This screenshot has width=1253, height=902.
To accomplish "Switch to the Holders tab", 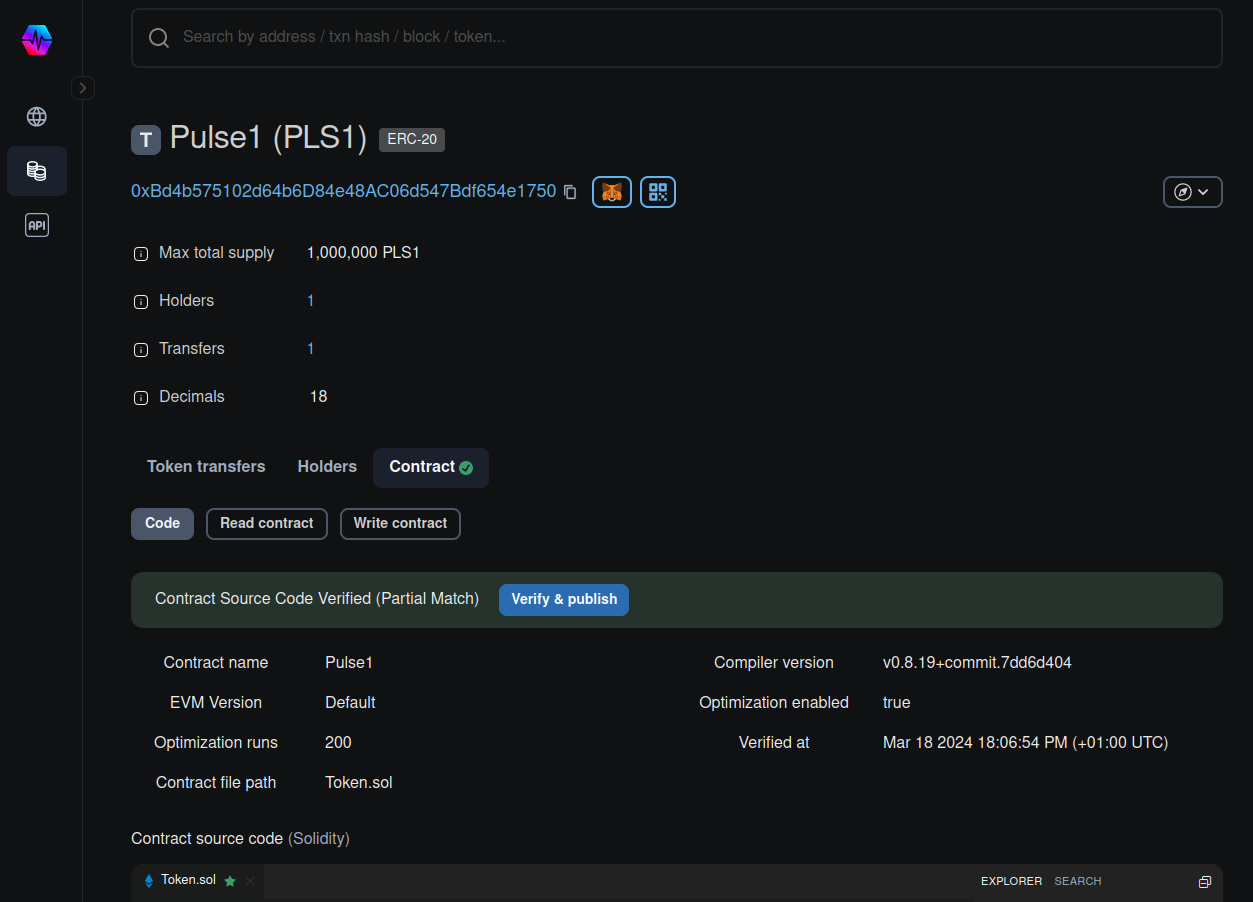I will pos(327,467).
